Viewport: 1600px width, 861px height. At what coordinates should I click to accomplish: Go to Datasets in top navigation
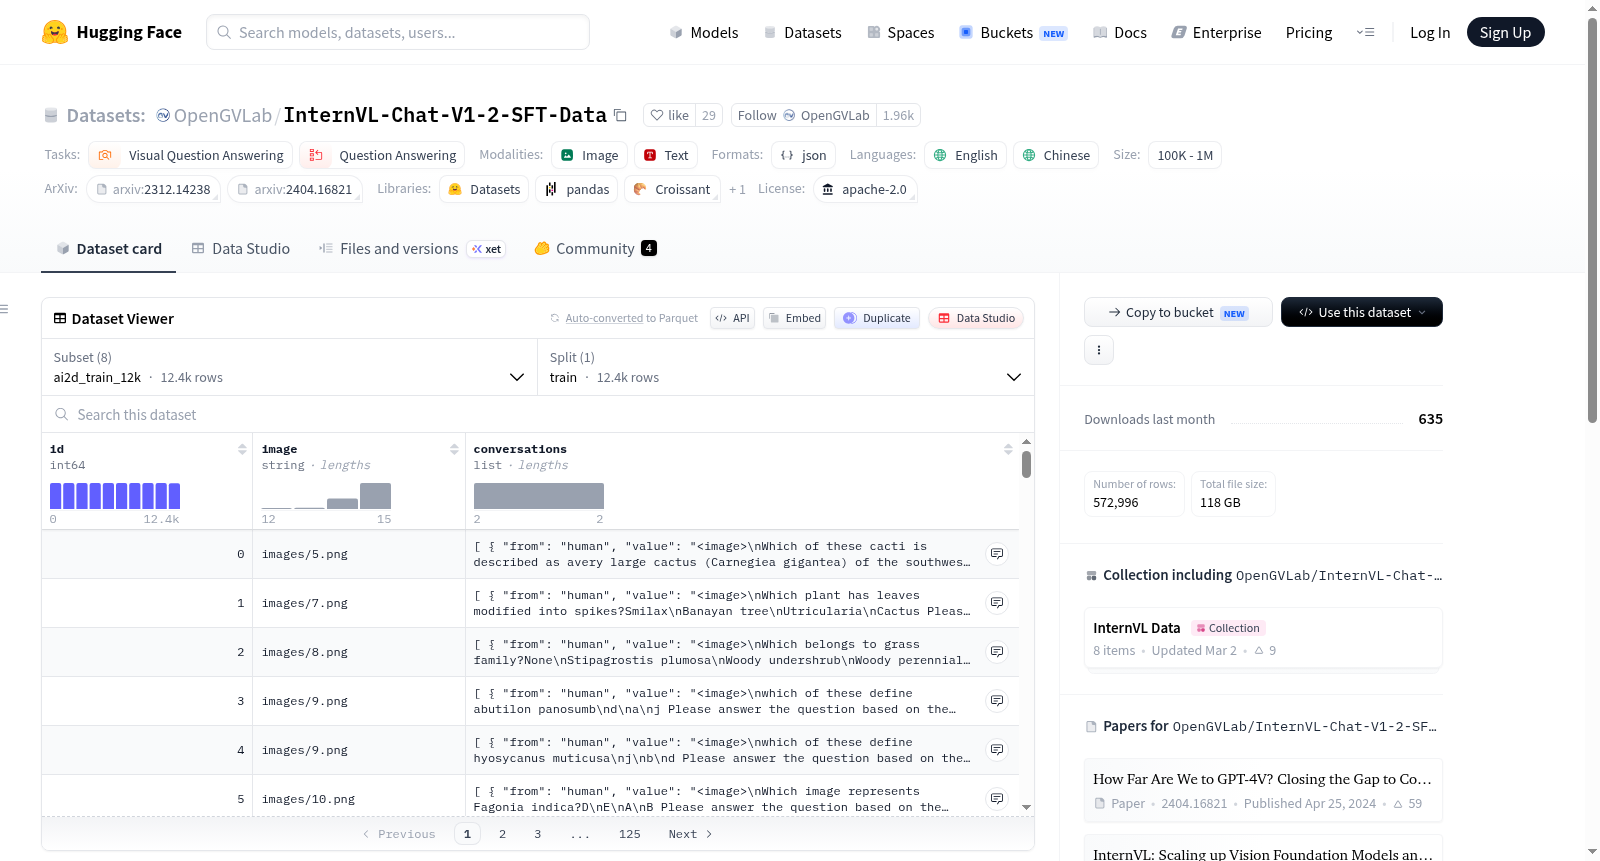pos(802,32)
